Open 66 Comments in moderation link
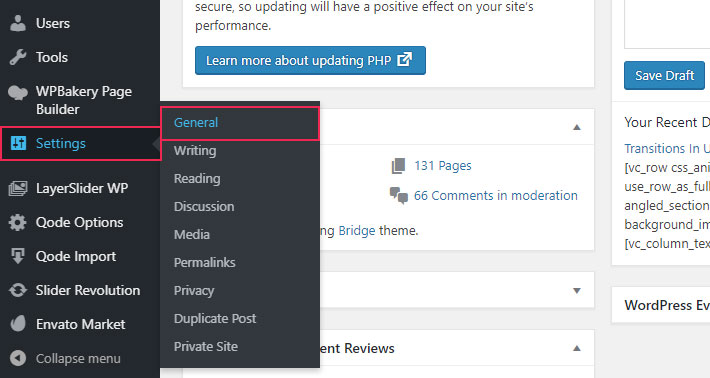Viewport: 710px width, 378px height. (x=496, y=196)
